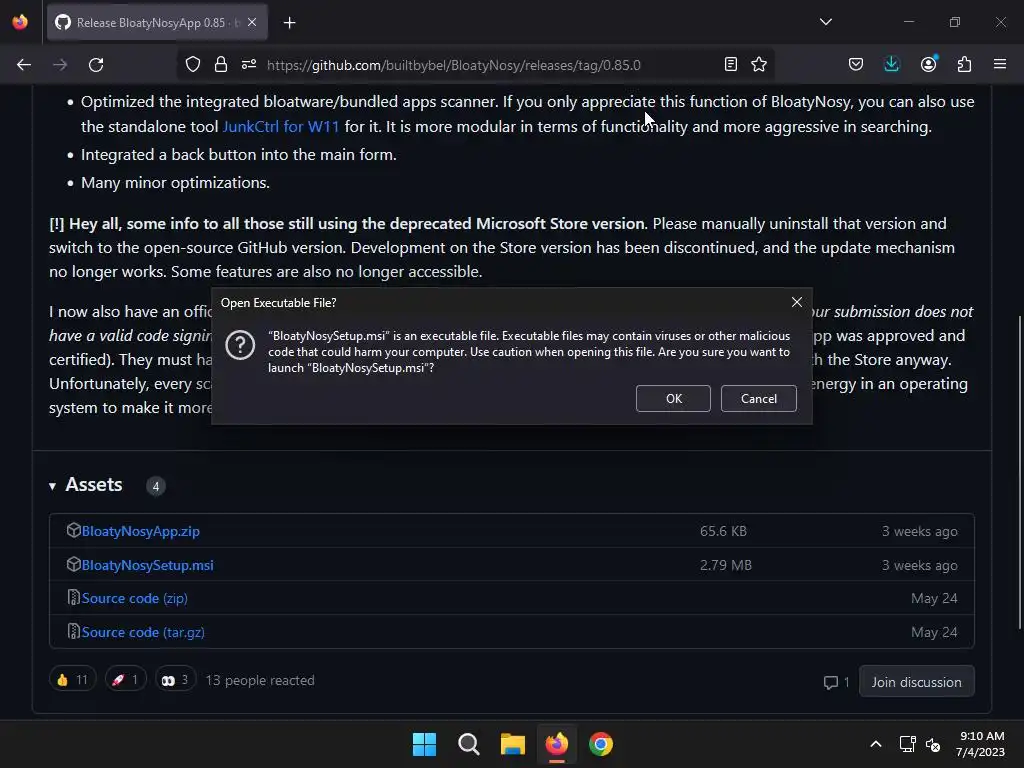Screen dimensions: 1024x768
Task: Download Source code (tar.gz)
Action: pyautogui.click(x=143, y=632)
